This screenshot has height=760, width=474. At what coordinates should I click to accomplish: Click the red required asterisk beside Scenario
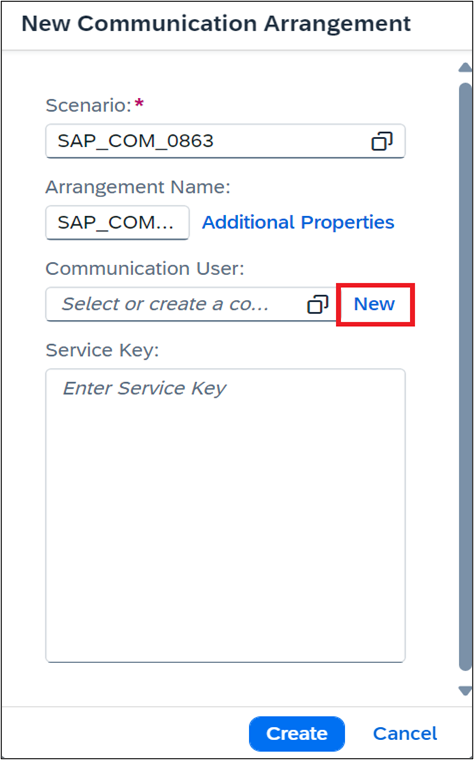coord(139,103)
